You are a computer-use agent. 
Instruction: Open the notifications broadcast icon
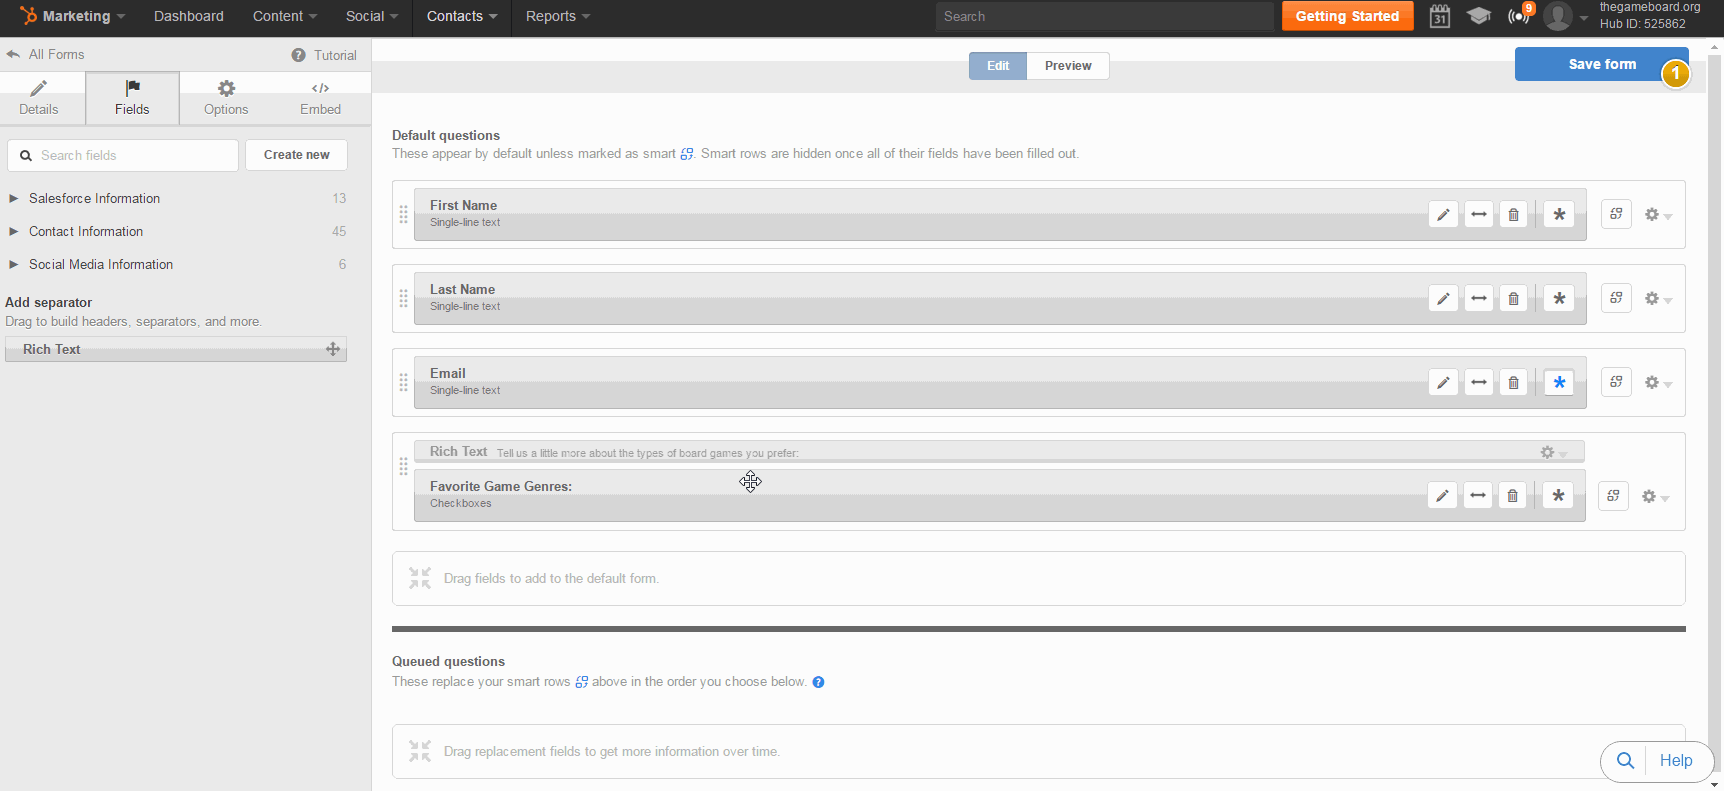[1518, 16]
